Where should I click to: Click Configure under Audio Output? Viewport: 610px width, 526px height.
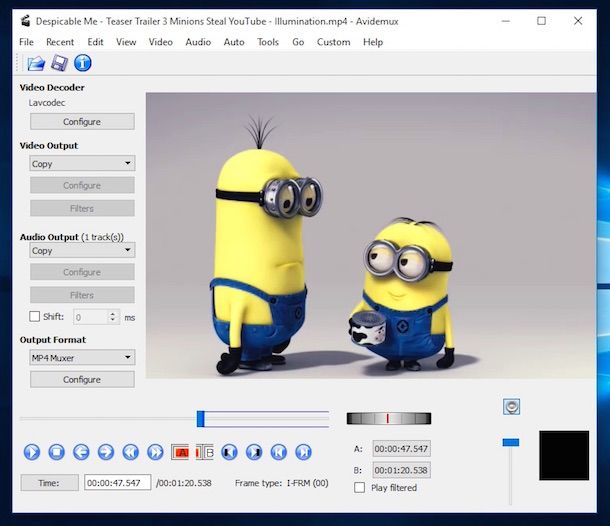tap(82, 272)
